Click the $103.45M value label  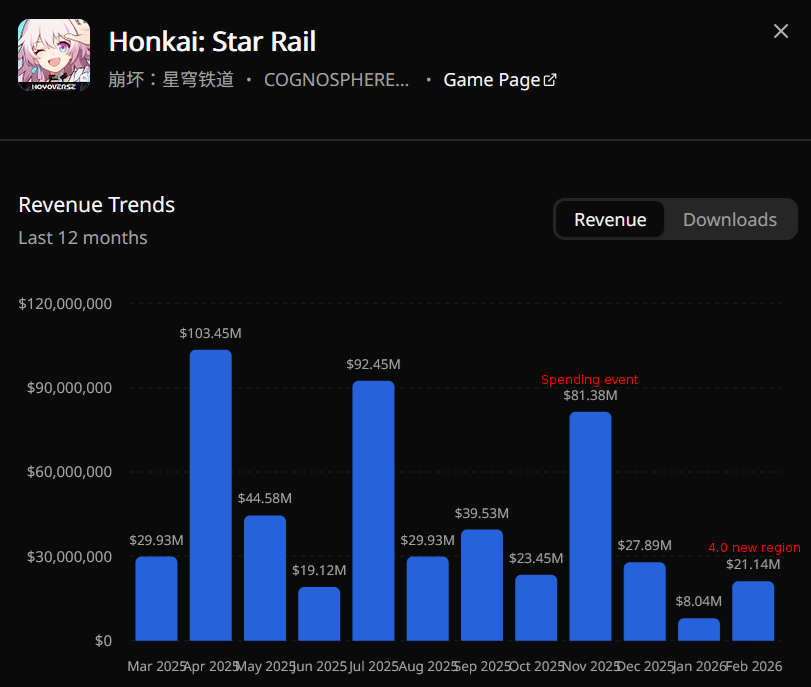pyautogui.click(x=211, y=333)
